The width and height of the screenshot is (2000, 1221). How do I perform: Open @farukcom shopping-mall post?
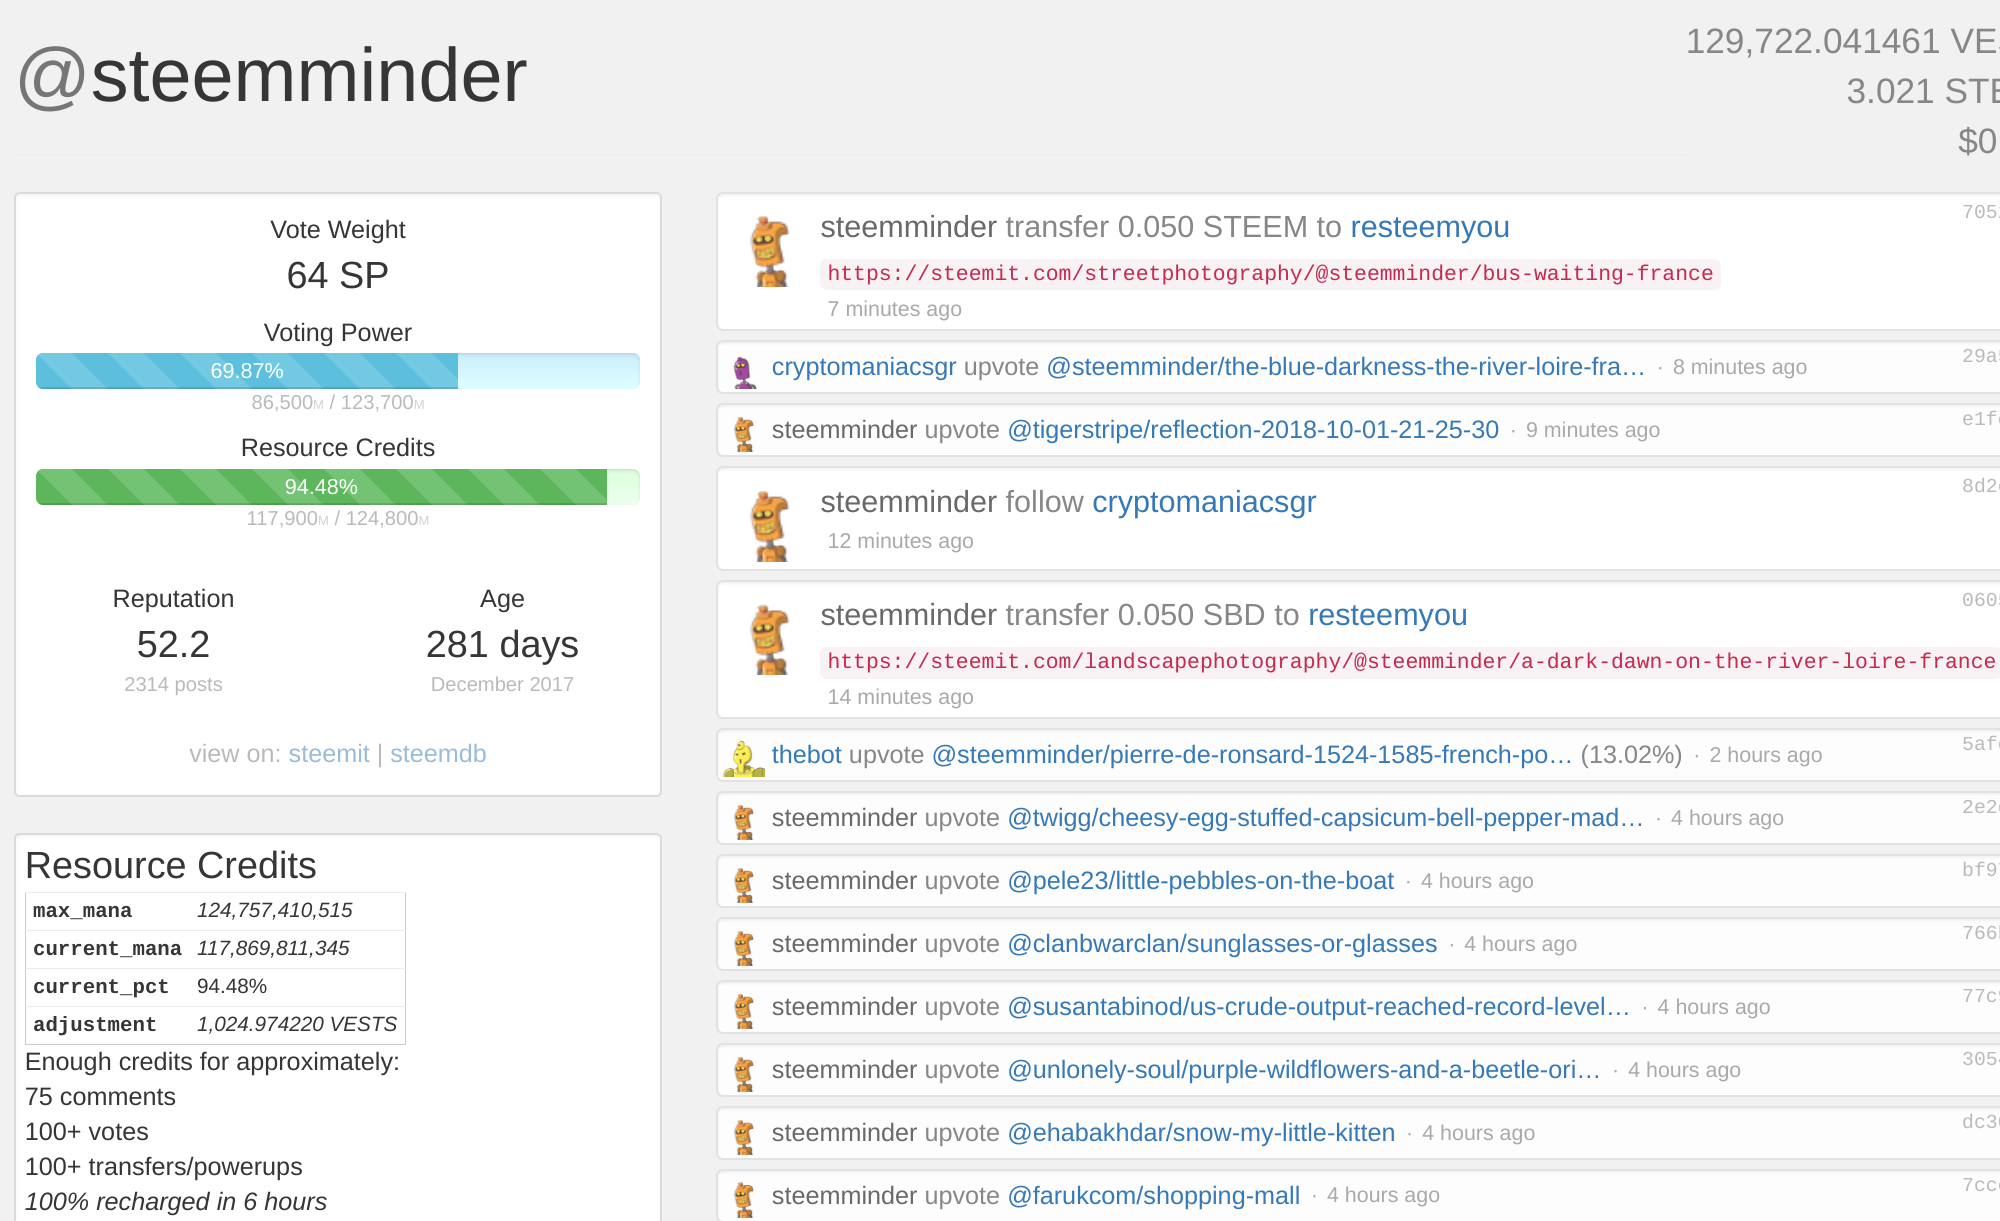coord(1154,1196)
